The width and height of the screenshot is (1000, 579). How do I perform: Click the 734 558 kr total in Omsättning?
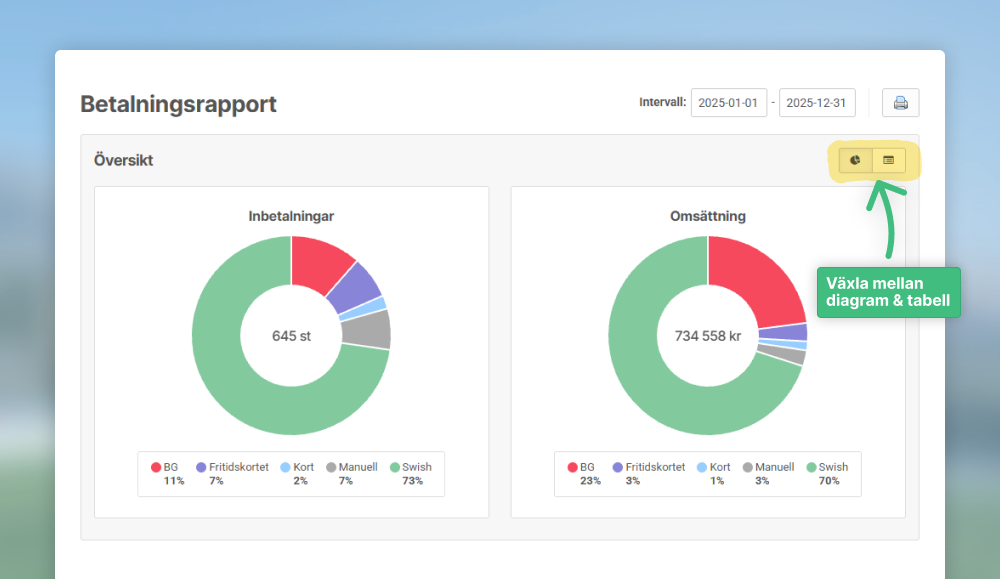(x=707, y=336)
